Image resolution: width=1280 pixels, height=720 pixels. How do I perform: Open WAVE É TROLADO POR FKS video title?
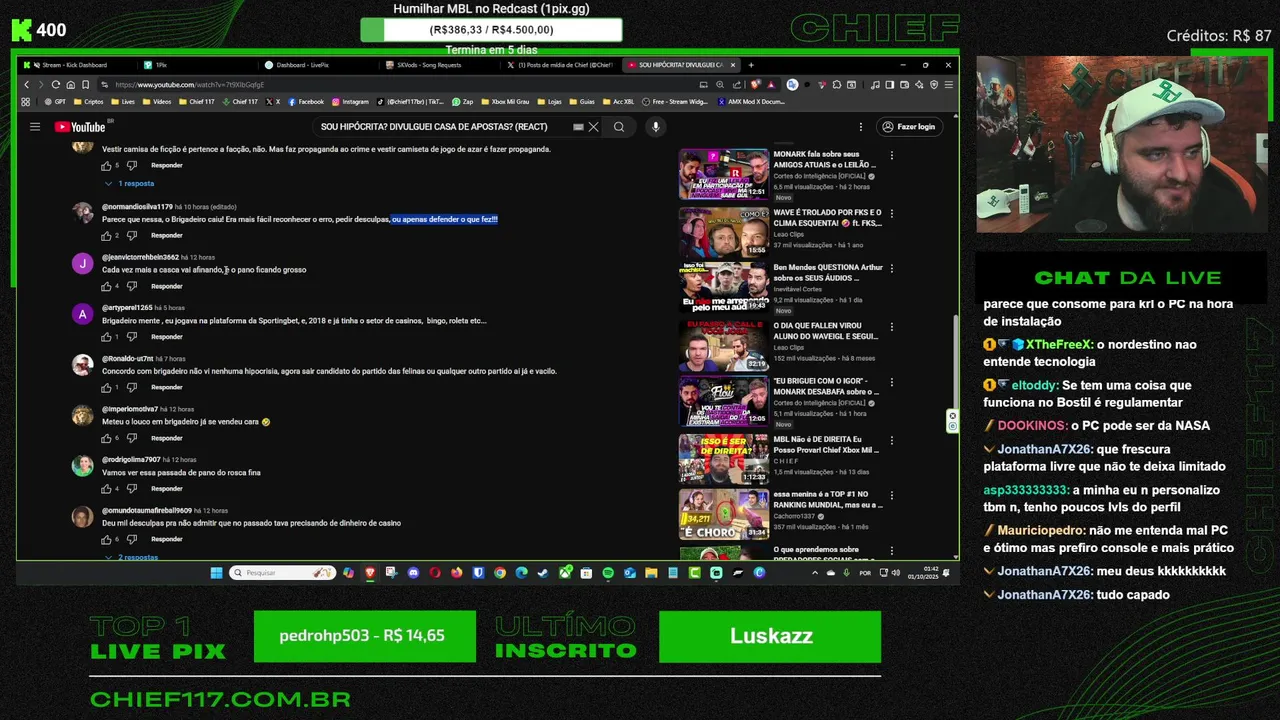click(827, 218)
